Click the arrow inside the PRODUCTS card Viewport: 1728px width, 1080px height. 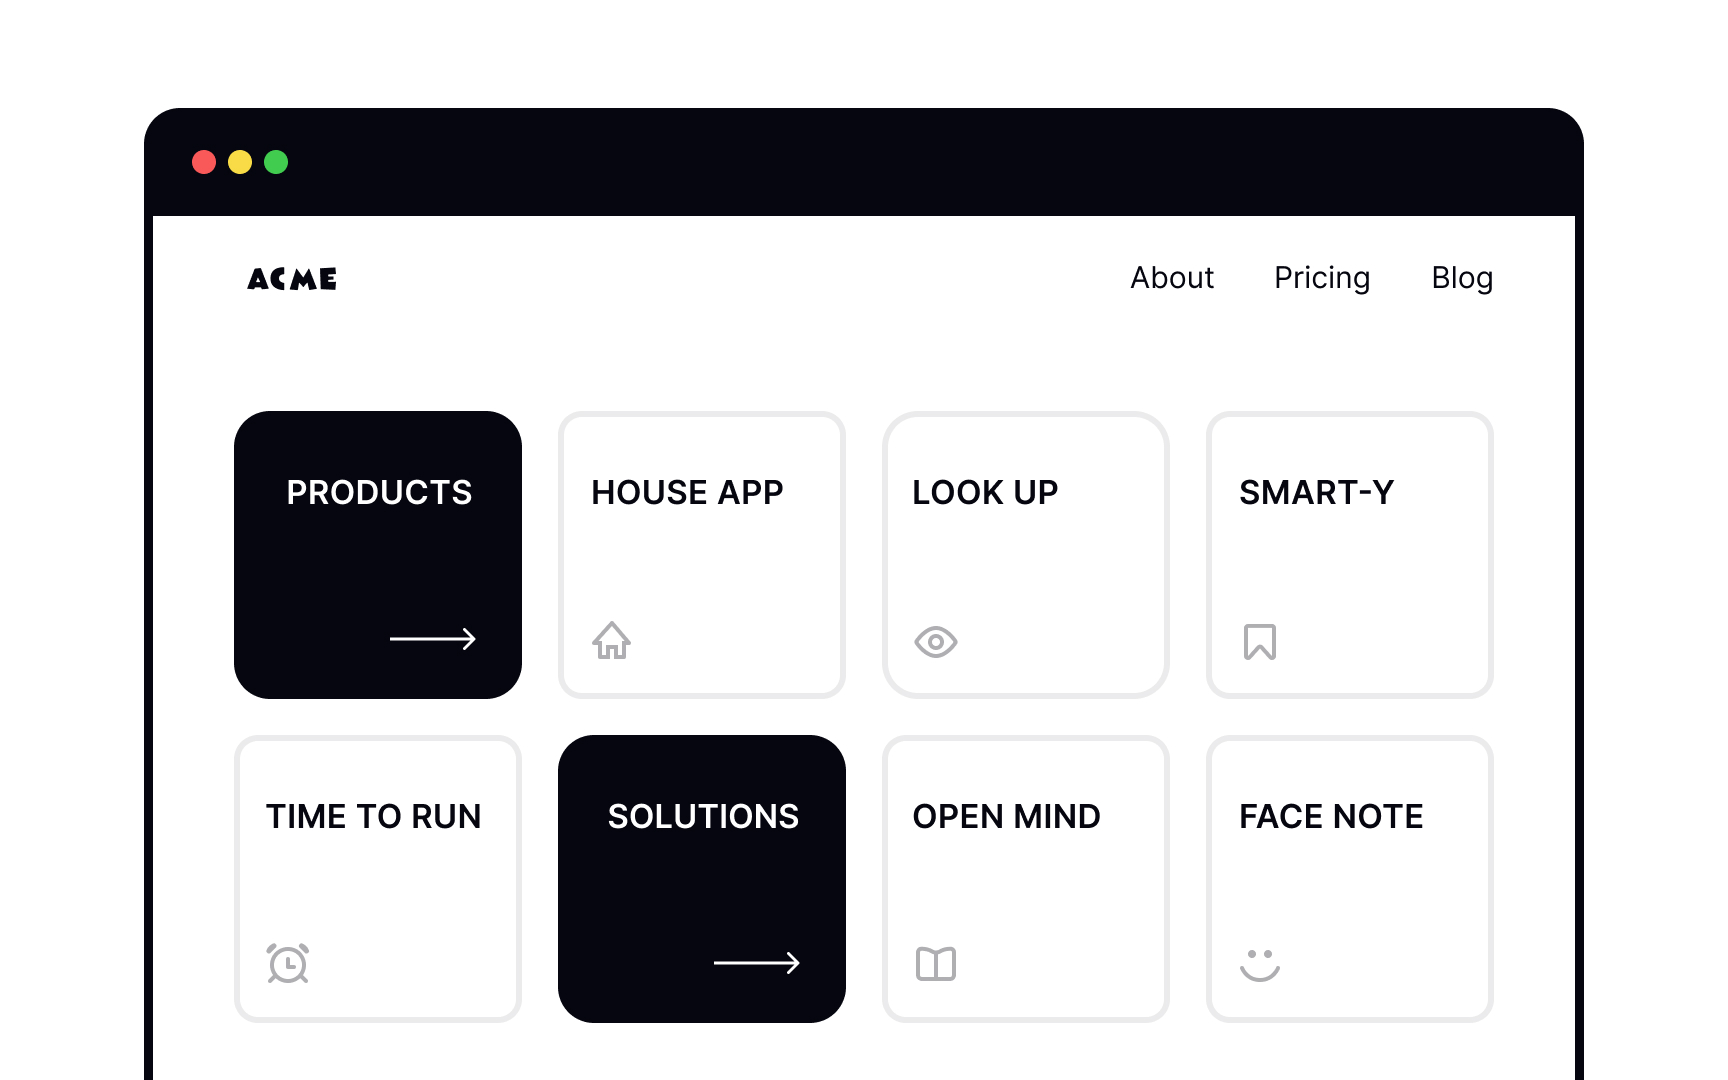433,639
